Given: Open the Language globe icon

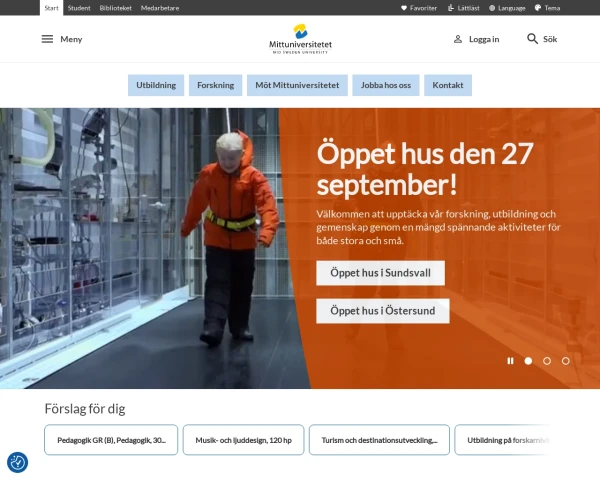Looking at the screenshot, I should click(492, 8).
